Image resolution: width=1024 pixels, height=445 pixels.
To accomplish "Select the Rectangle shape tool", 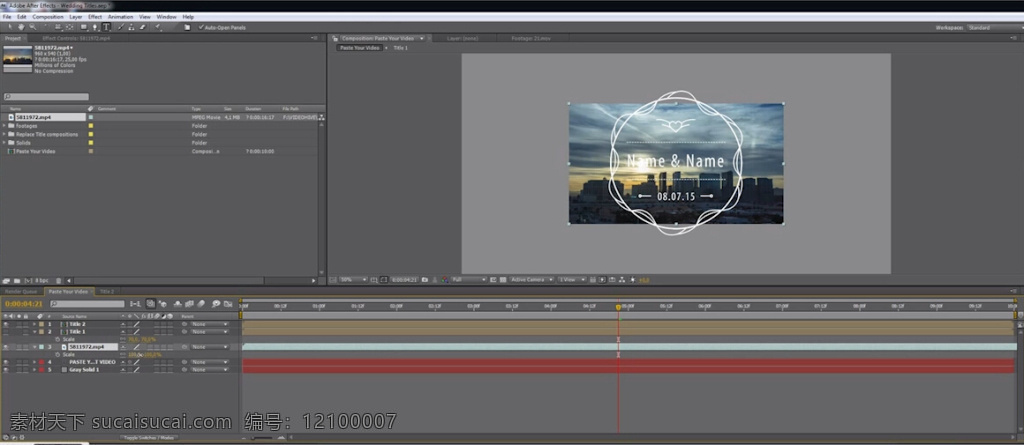I will (84, 27).
